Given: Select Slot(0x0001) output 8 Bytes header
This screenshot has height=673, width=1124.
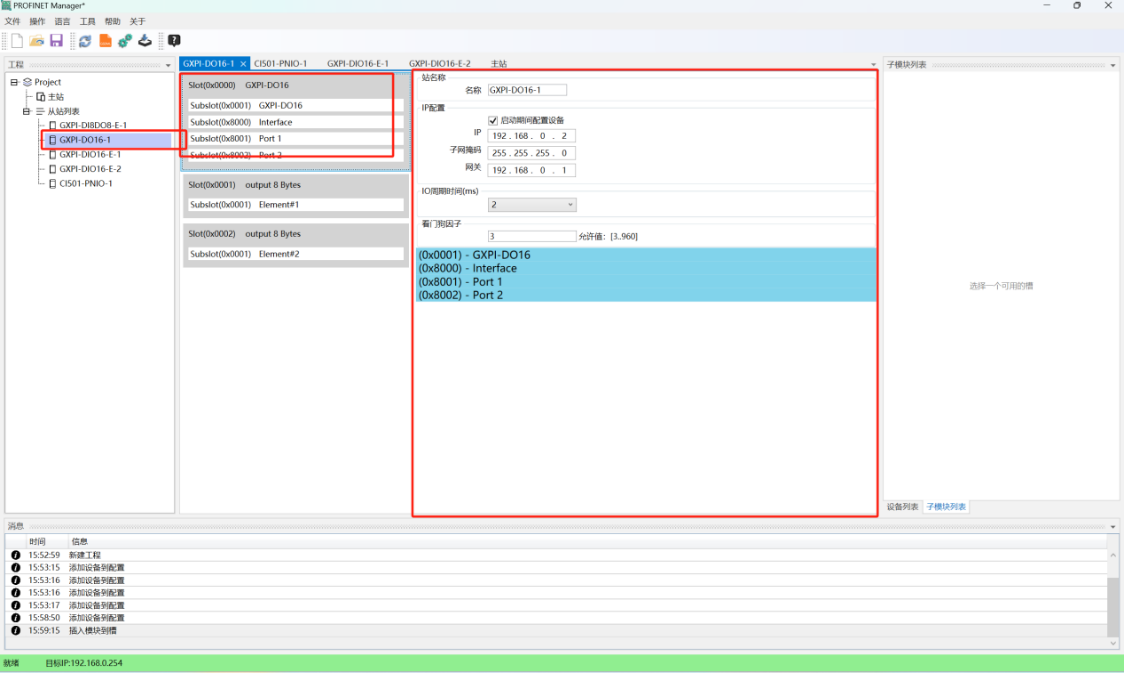Looking at the screenshot, I should pos(295,185).
